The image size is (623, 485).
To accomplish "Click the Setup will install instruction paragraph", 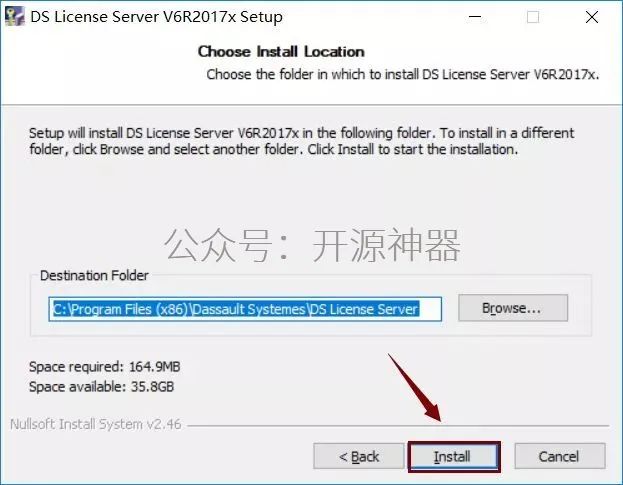I will [x=301, y=141].
